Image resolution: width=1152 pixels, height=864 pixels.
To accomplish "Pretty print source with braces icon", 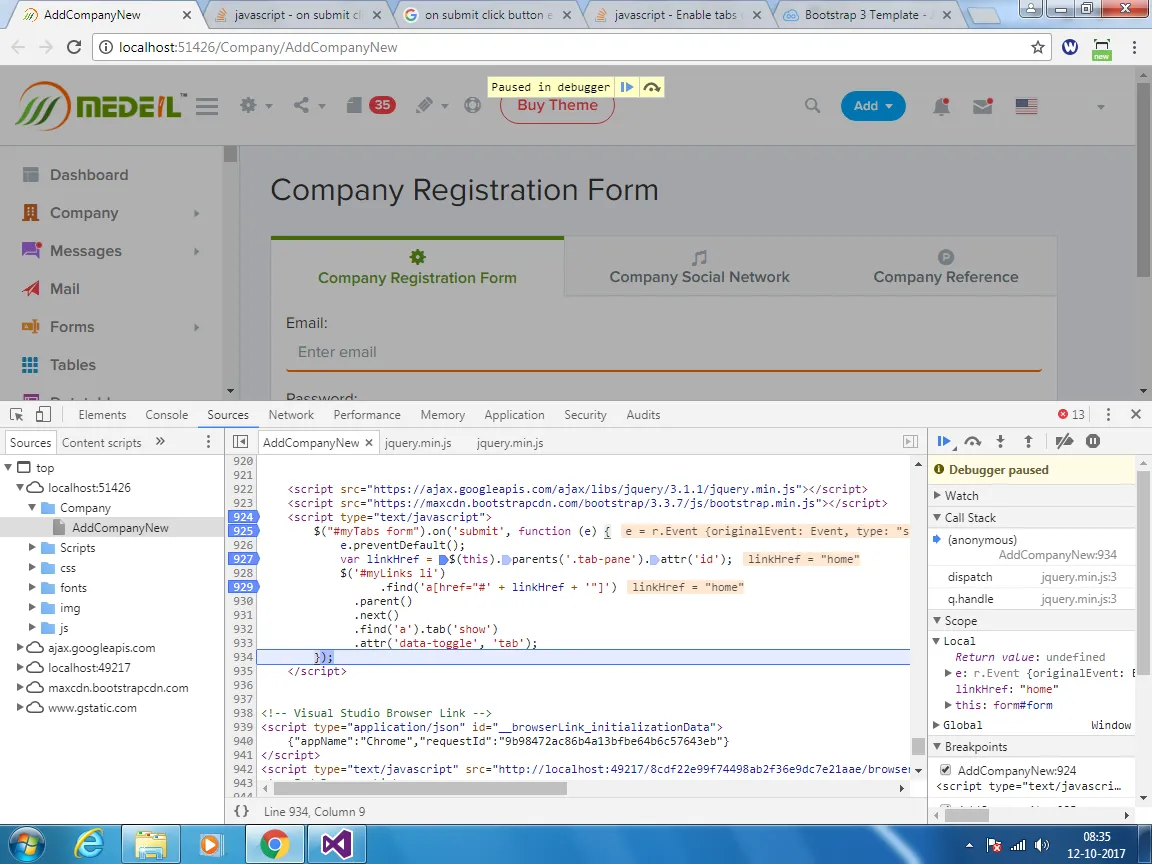I will coord(241,811).
